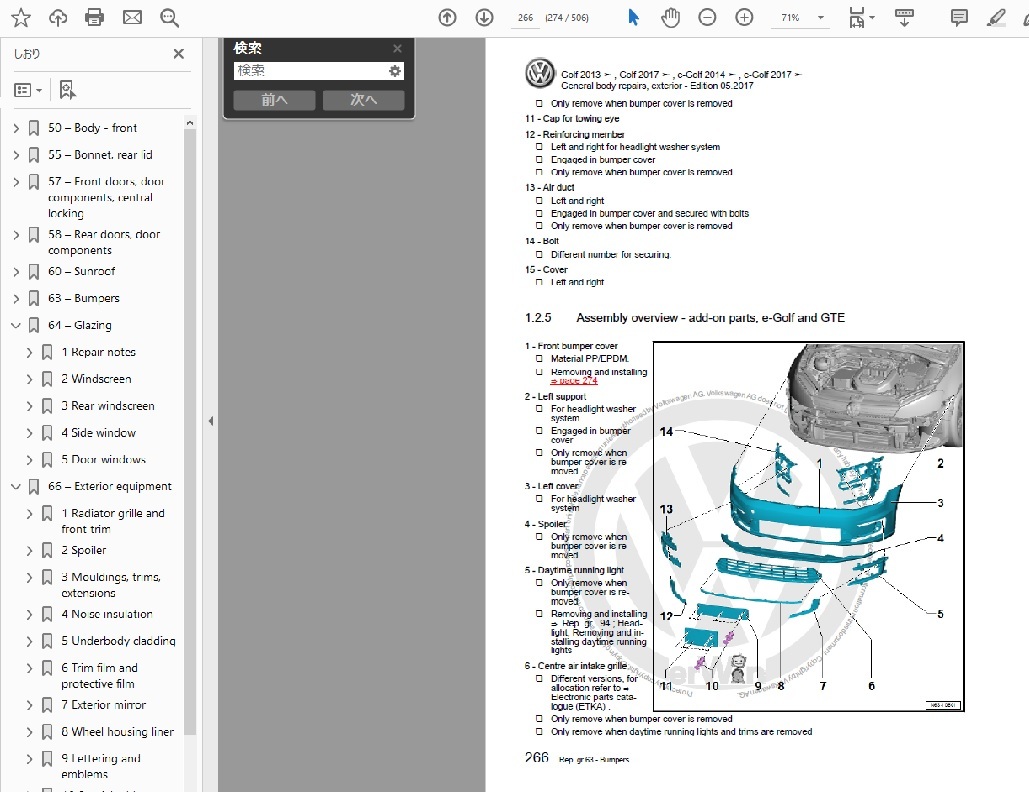The image size is (1029, 792).
Task: Close the bookmarks panel
Action: tap(178, 54)
